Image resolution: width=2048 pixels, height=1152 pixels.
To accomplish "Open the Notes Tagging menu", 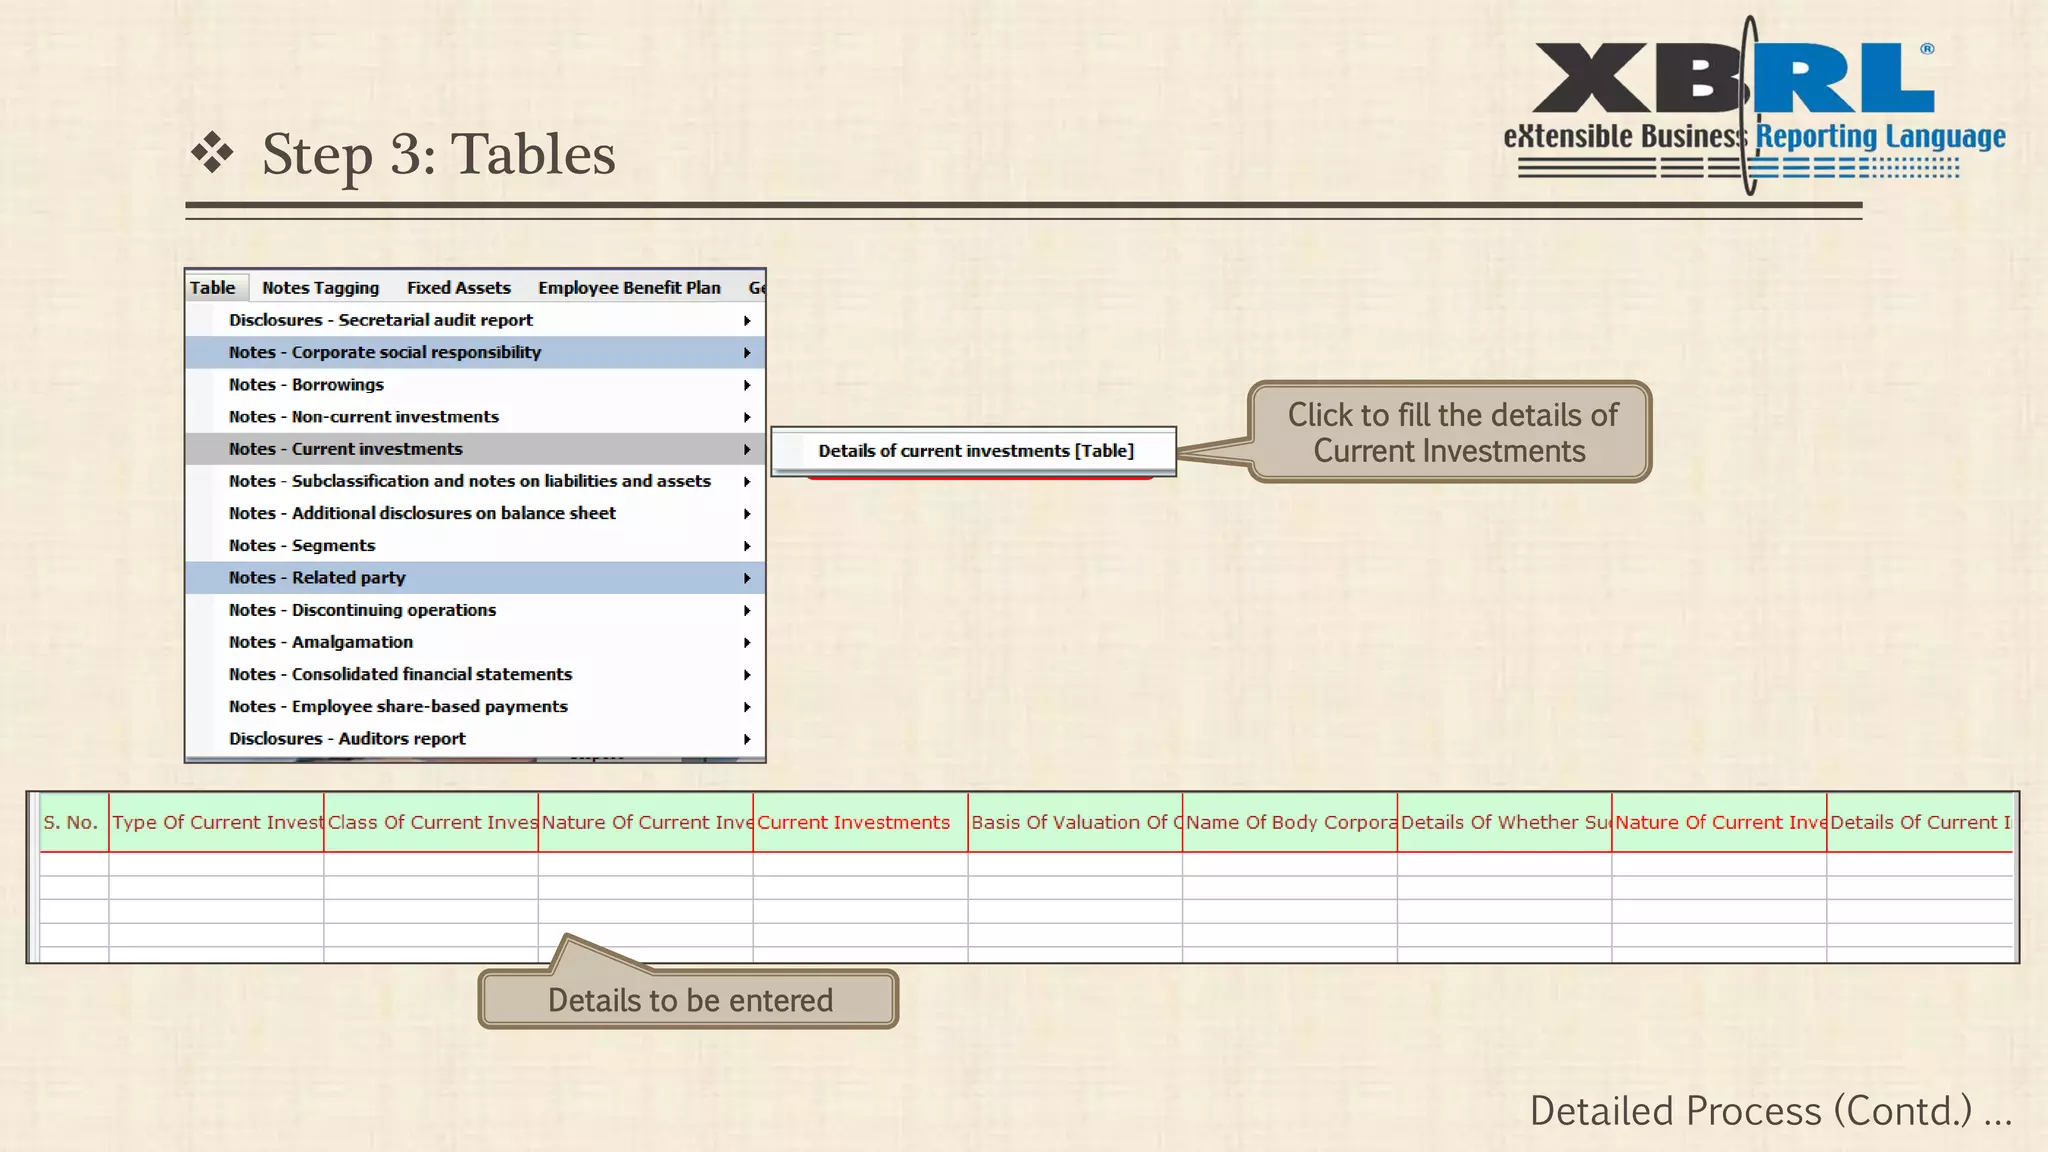I will (321, 288).
